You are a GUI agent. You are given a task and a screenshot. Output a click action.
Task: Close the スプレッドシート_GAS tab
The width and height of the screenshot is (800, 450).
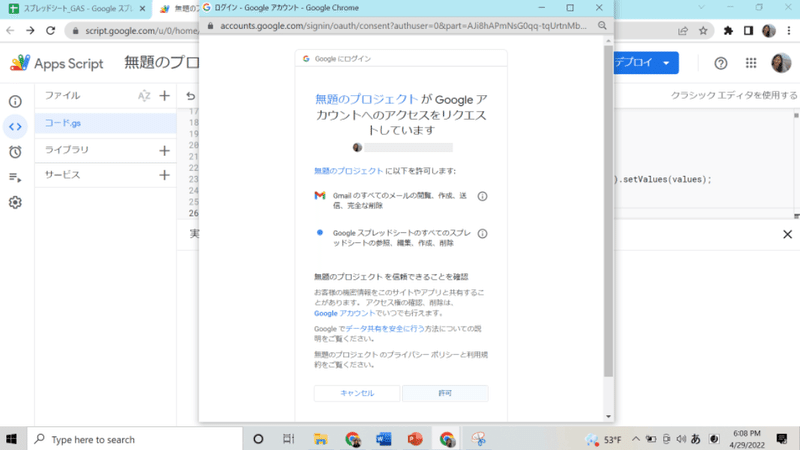point(142,9)
